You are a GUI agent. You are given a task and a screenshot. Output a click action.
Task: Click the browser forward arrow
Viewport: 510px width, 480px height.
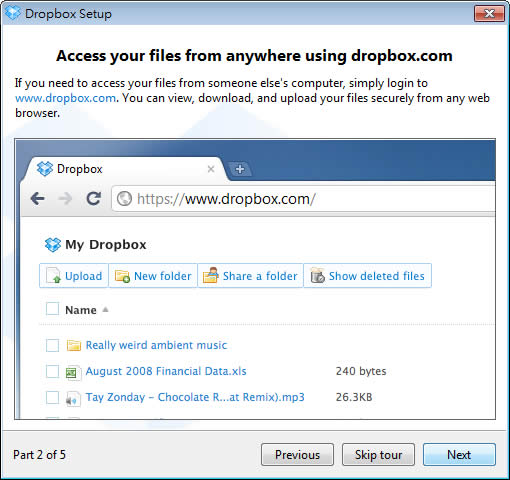(65, 199)
